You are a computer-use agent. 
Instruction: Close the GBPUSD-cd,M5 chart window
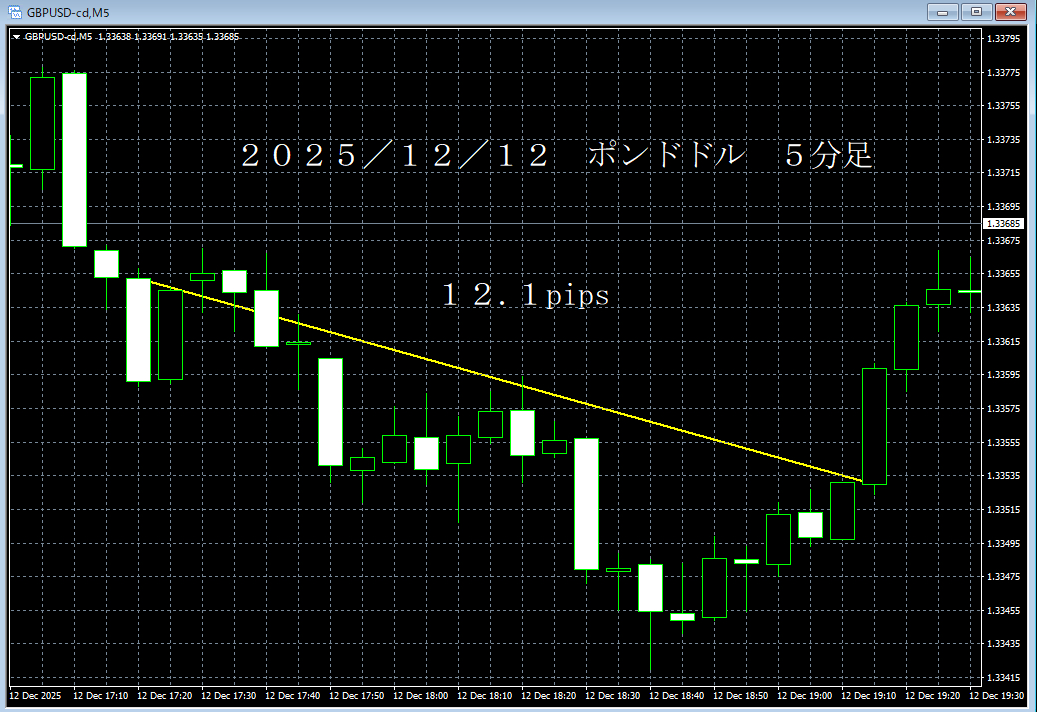1011,12
